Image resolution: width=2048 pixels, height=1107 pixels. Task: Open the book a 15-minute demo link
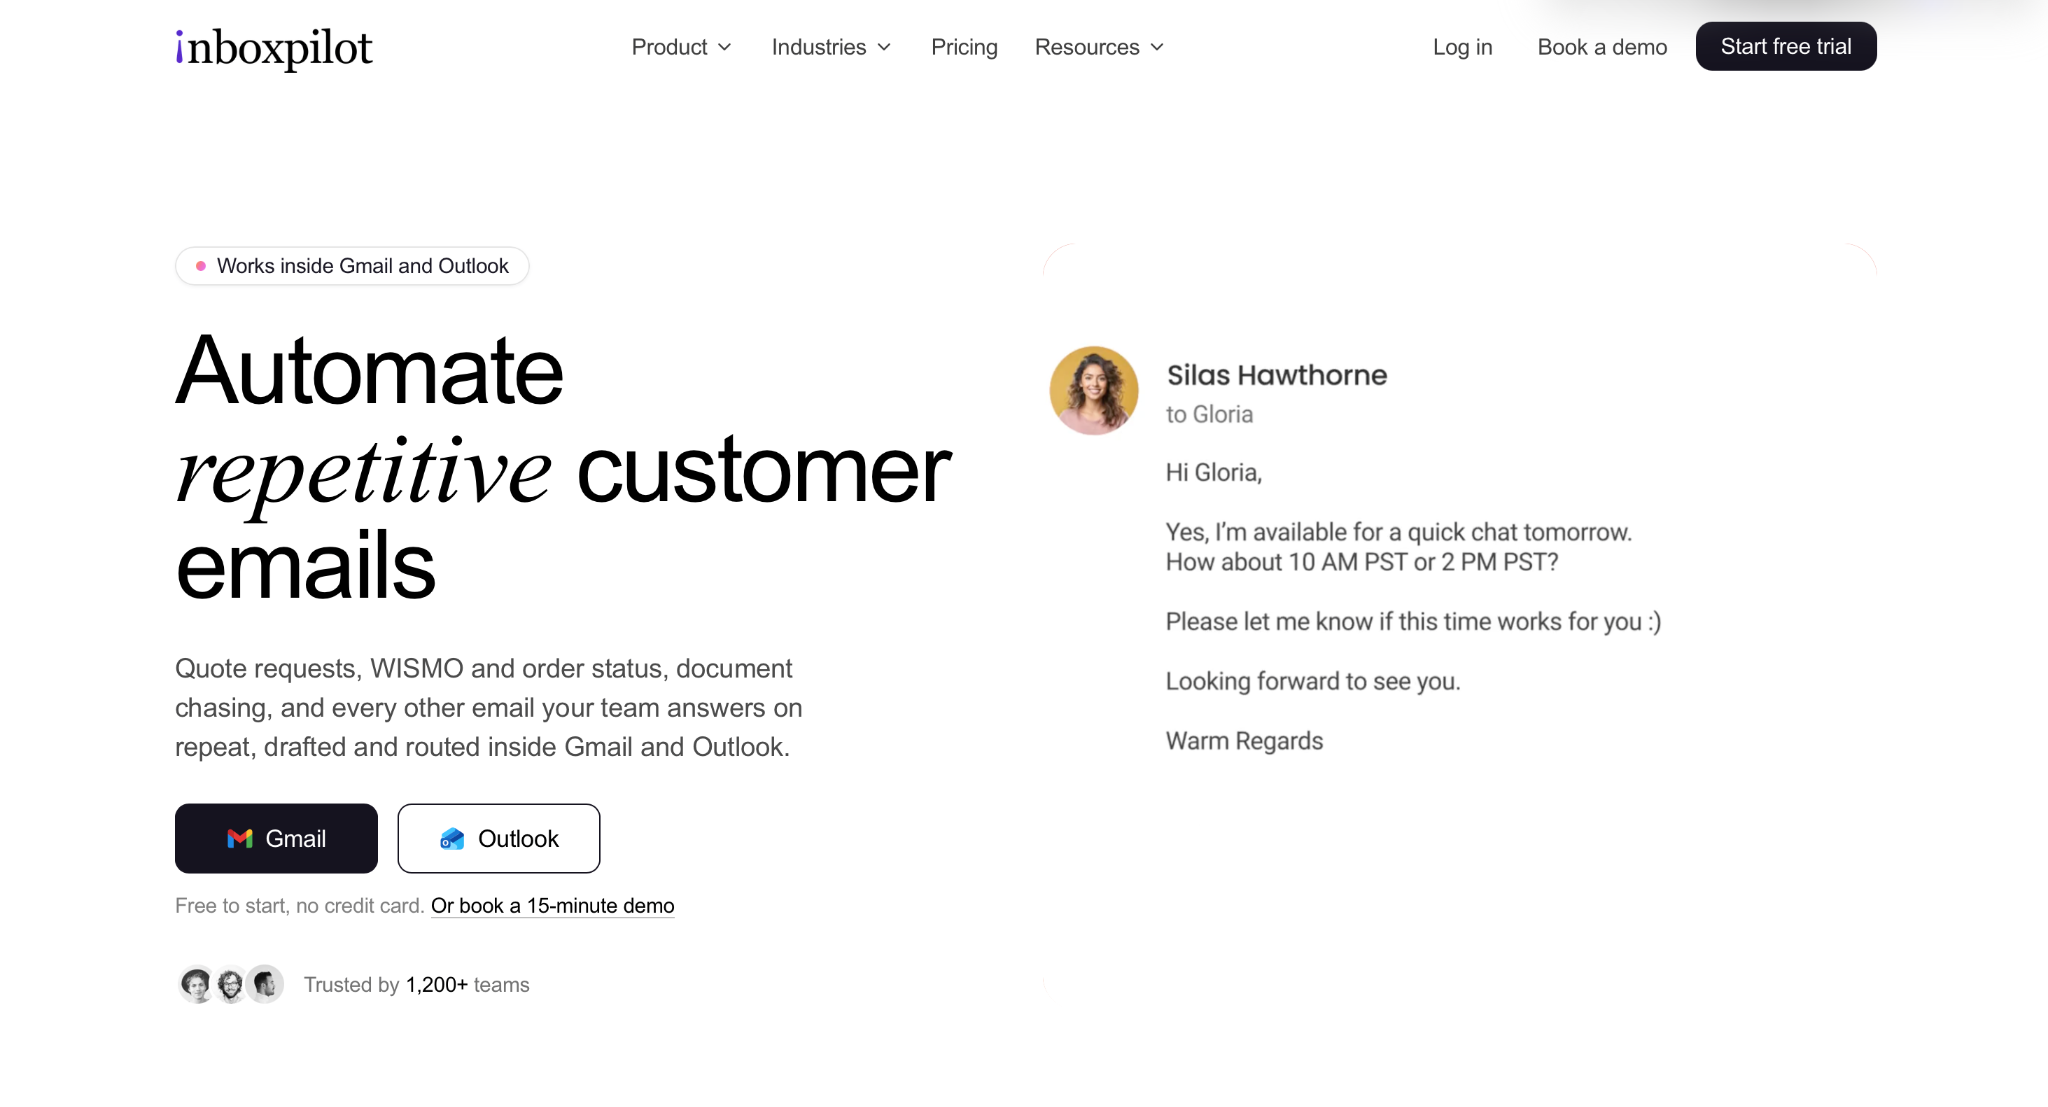coord(553,905)
